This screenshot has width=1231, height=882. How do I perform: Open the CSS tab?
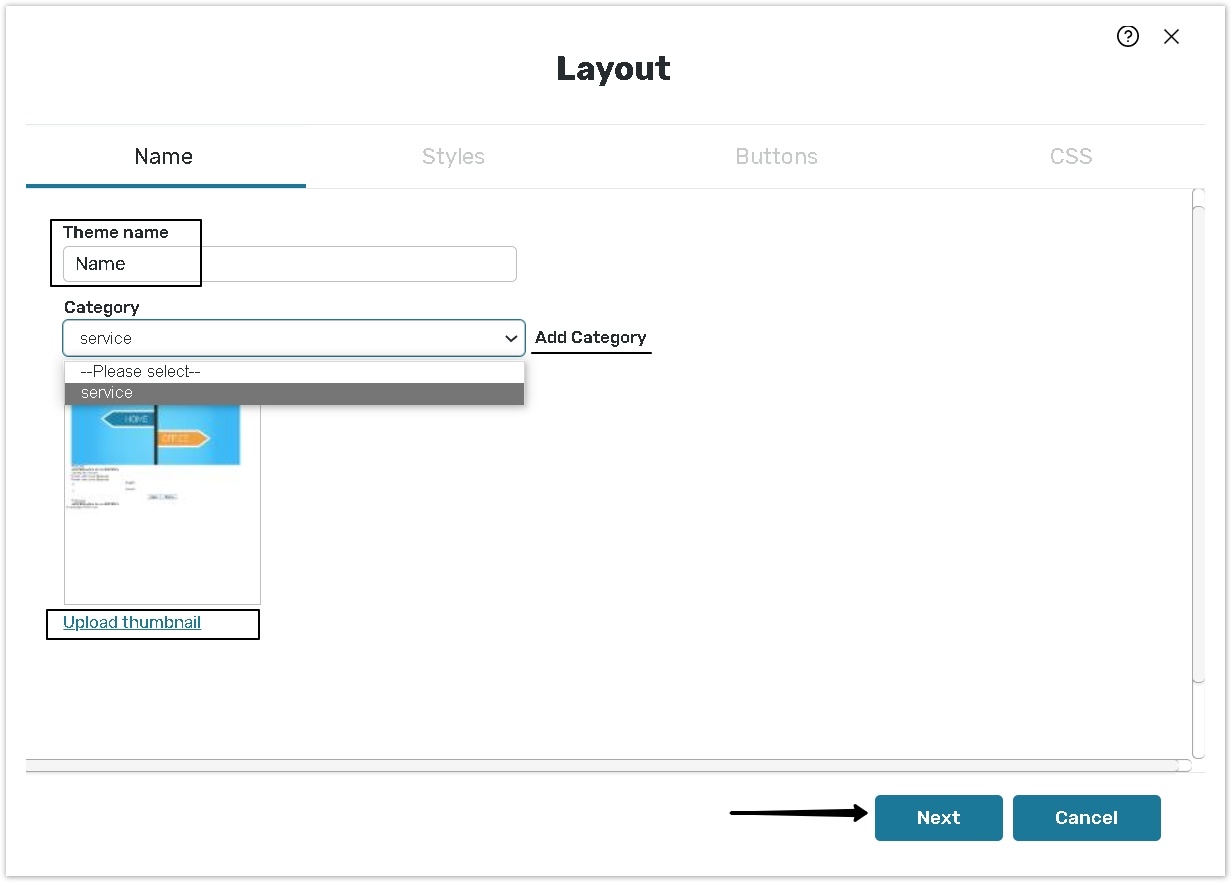[x=1070, y=156]
